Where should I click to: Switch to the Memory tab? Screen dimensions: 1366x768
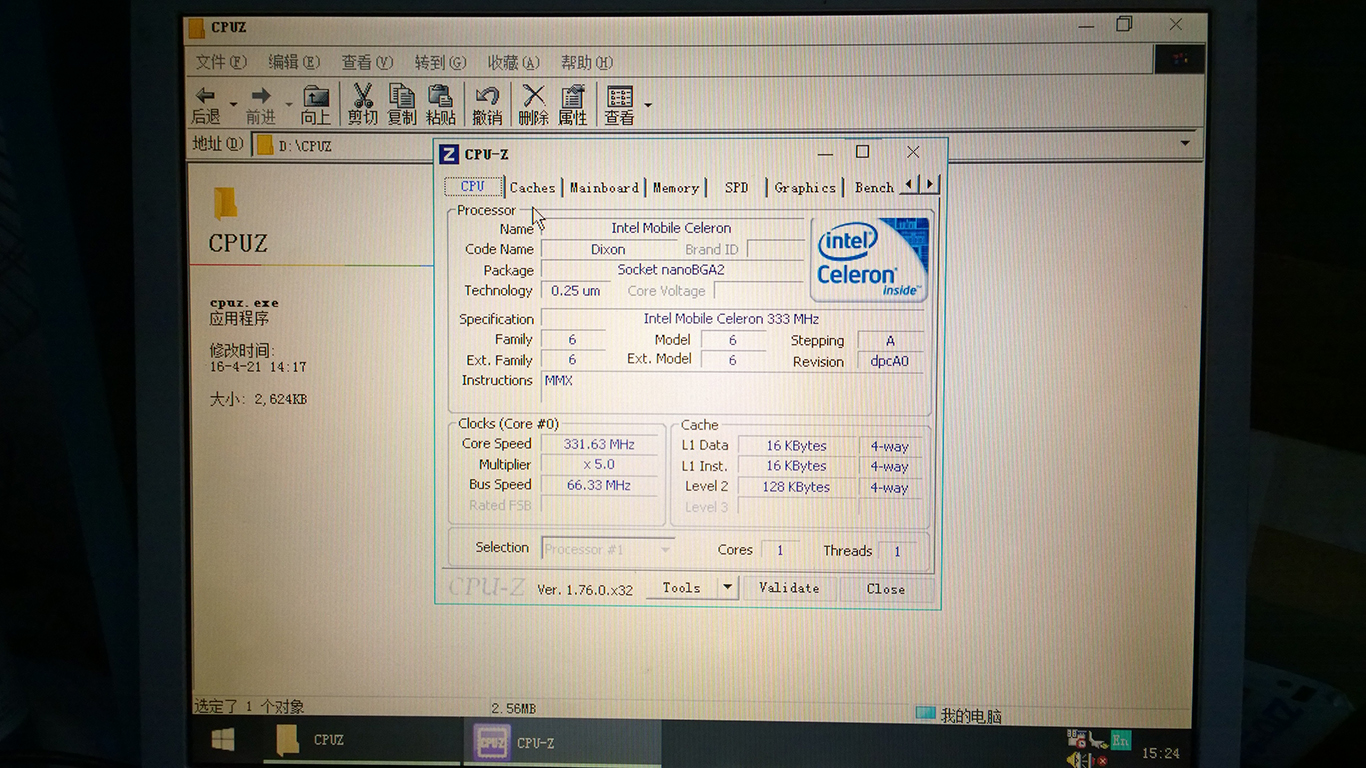click(676, 187)
